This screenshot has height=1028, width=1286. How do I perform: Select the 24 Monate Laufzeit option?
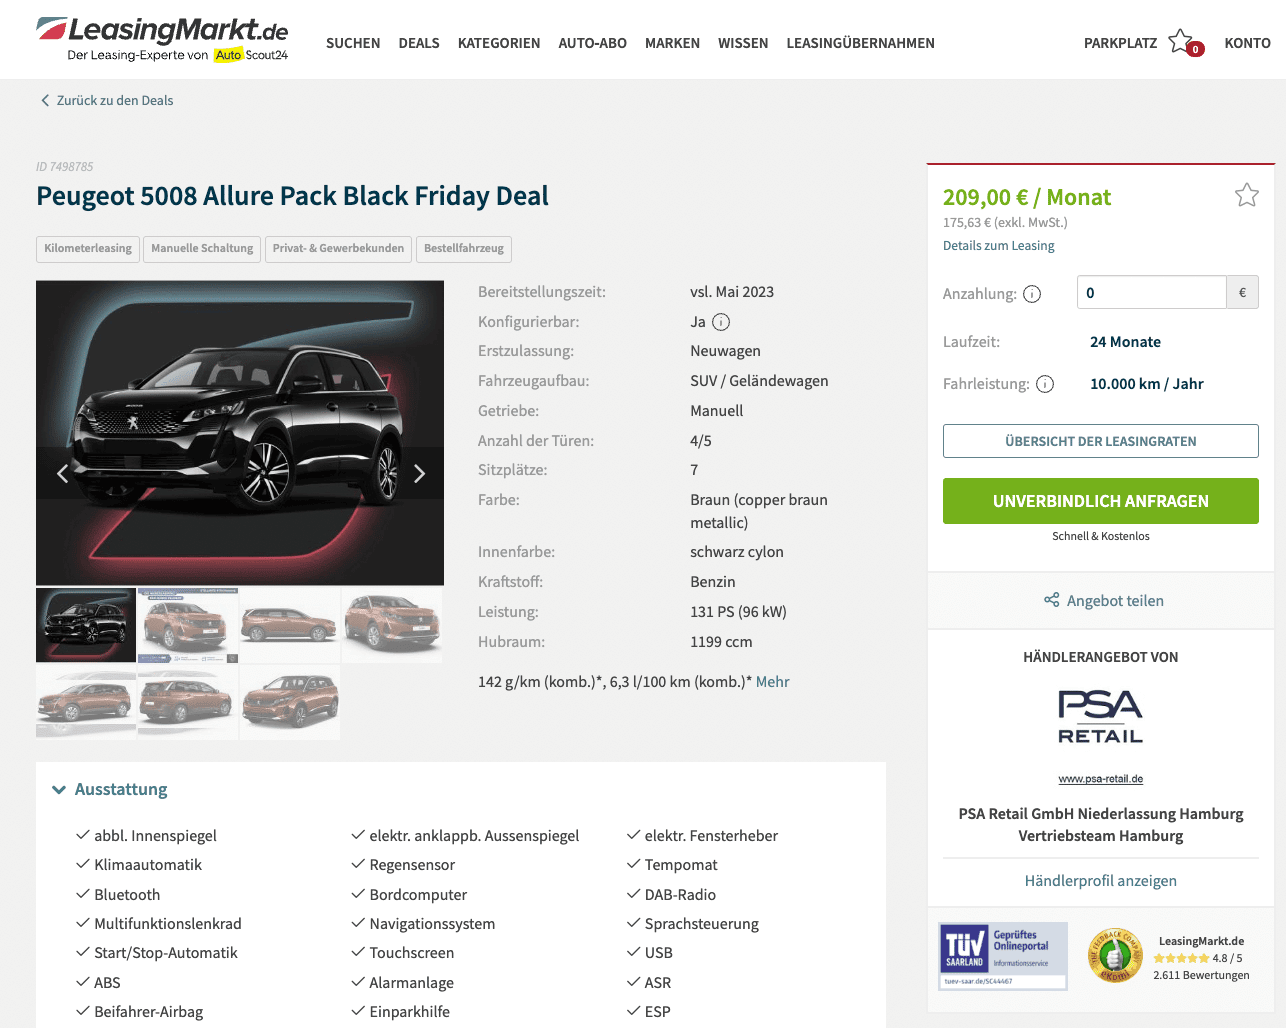pyautogui.click(x=1125, y=342)
